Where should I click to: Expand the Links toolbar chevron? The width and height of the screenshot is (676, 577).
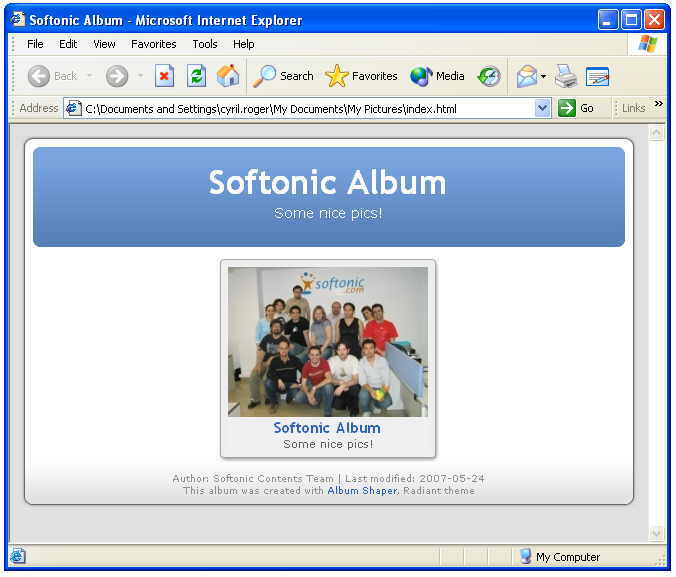coord(659,104)
